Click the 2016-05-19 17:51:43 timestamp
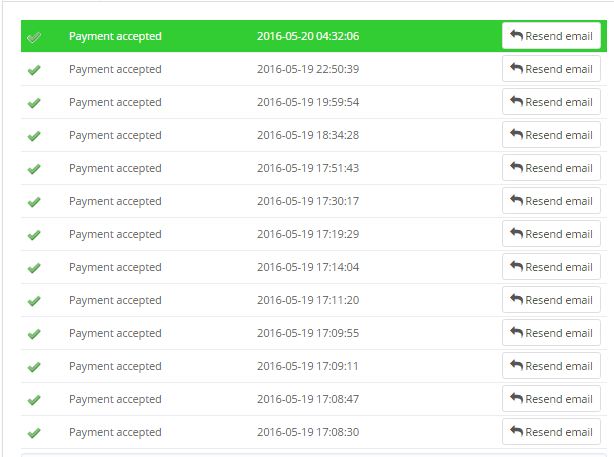 pyautogui.click(x=308, y=168)
